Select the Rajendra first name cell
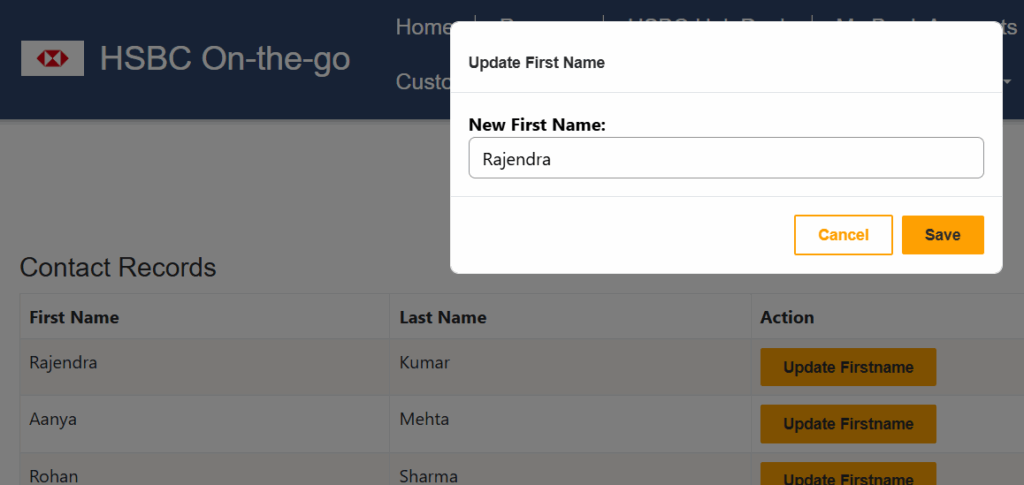Viewport: 1024px width, 485px height. [64, 363]
